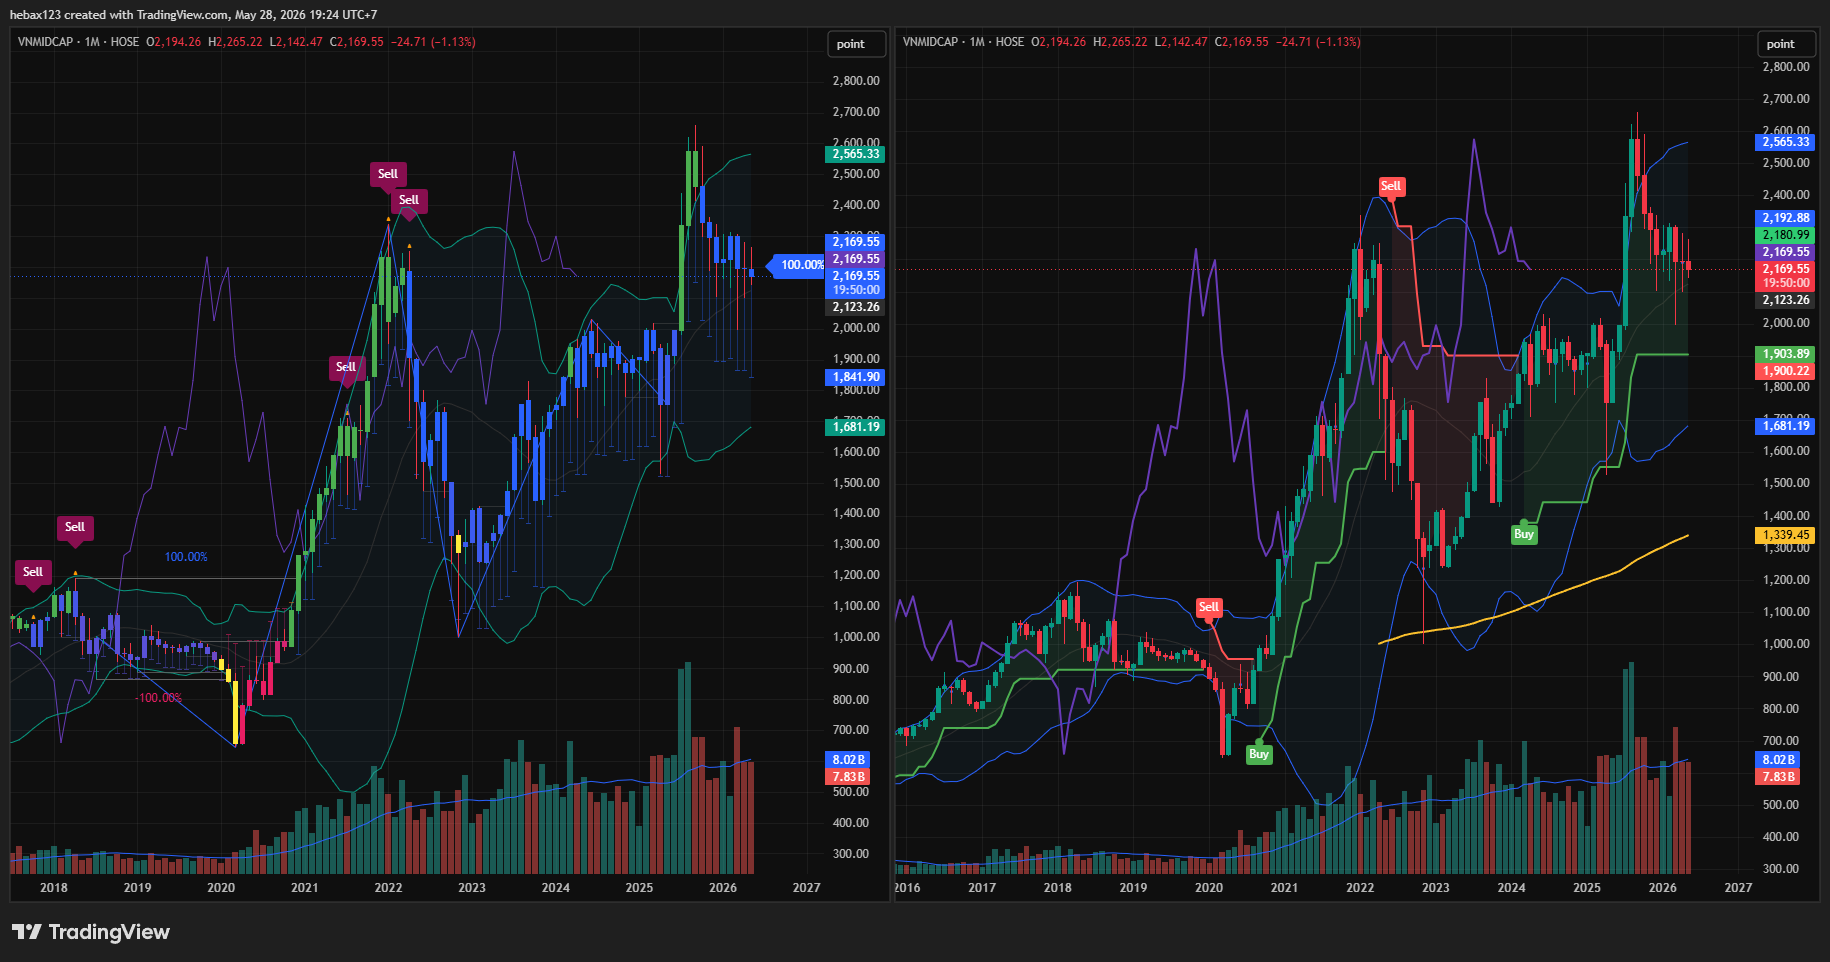Click 2021 on the right chart time axis

1284,888
